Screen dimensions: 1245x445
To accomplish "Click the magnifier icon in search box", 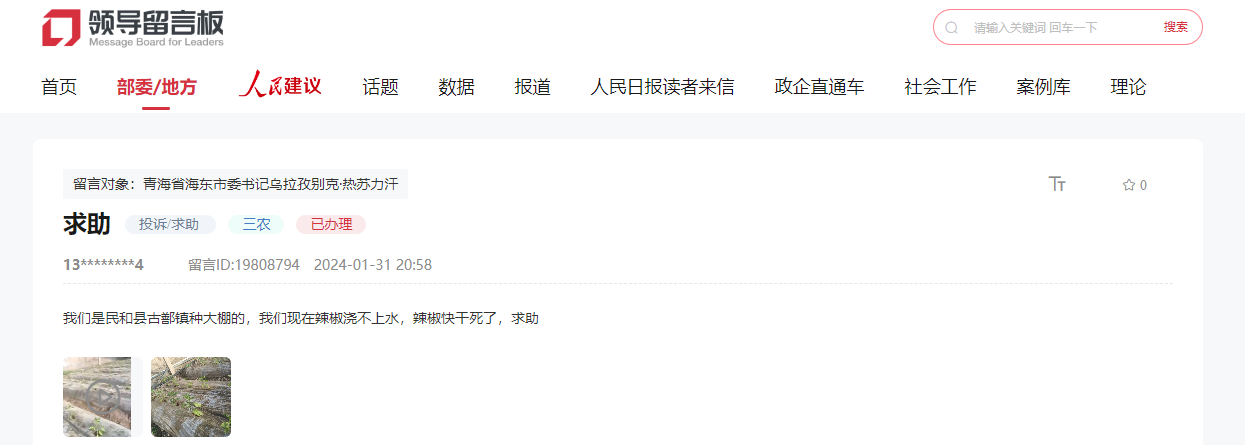I will pyautogui.click(x=952, y=28).
